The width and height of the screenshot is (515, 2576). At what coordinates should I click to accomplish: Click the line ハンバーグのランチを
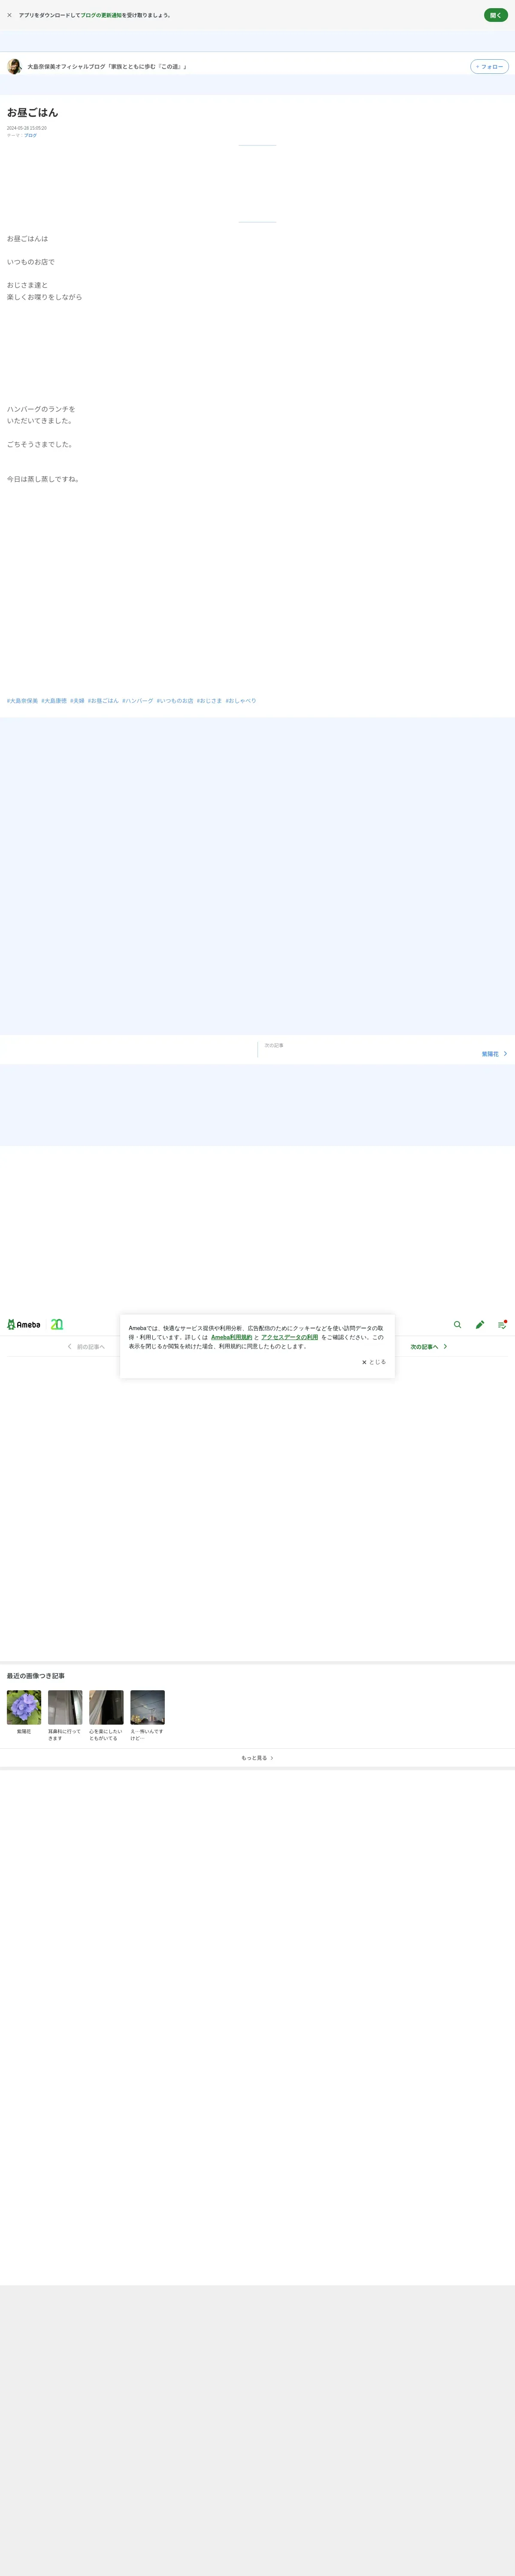pyautogui.click(x=41, y=409)
